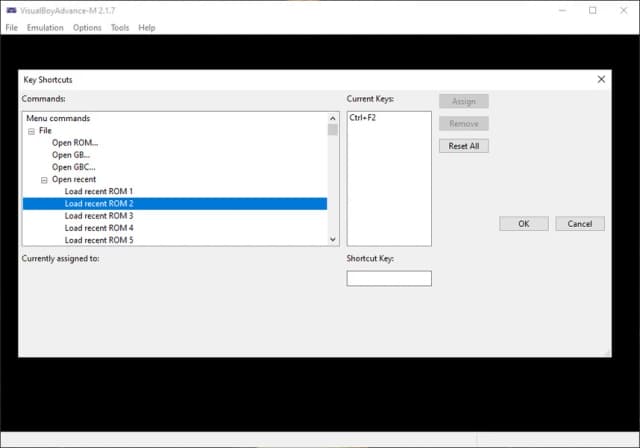The image size is (640, 448).
Task: Click the commands list scroll down arrow
Action: tap(333, 240)
